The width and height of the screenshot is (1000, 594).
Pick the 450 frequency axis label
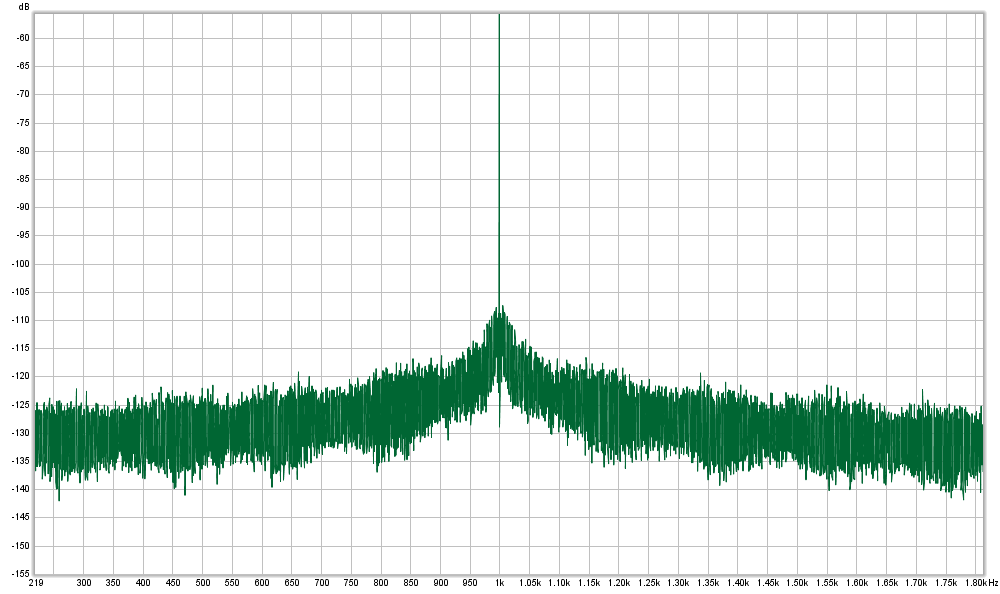[173, 583]
